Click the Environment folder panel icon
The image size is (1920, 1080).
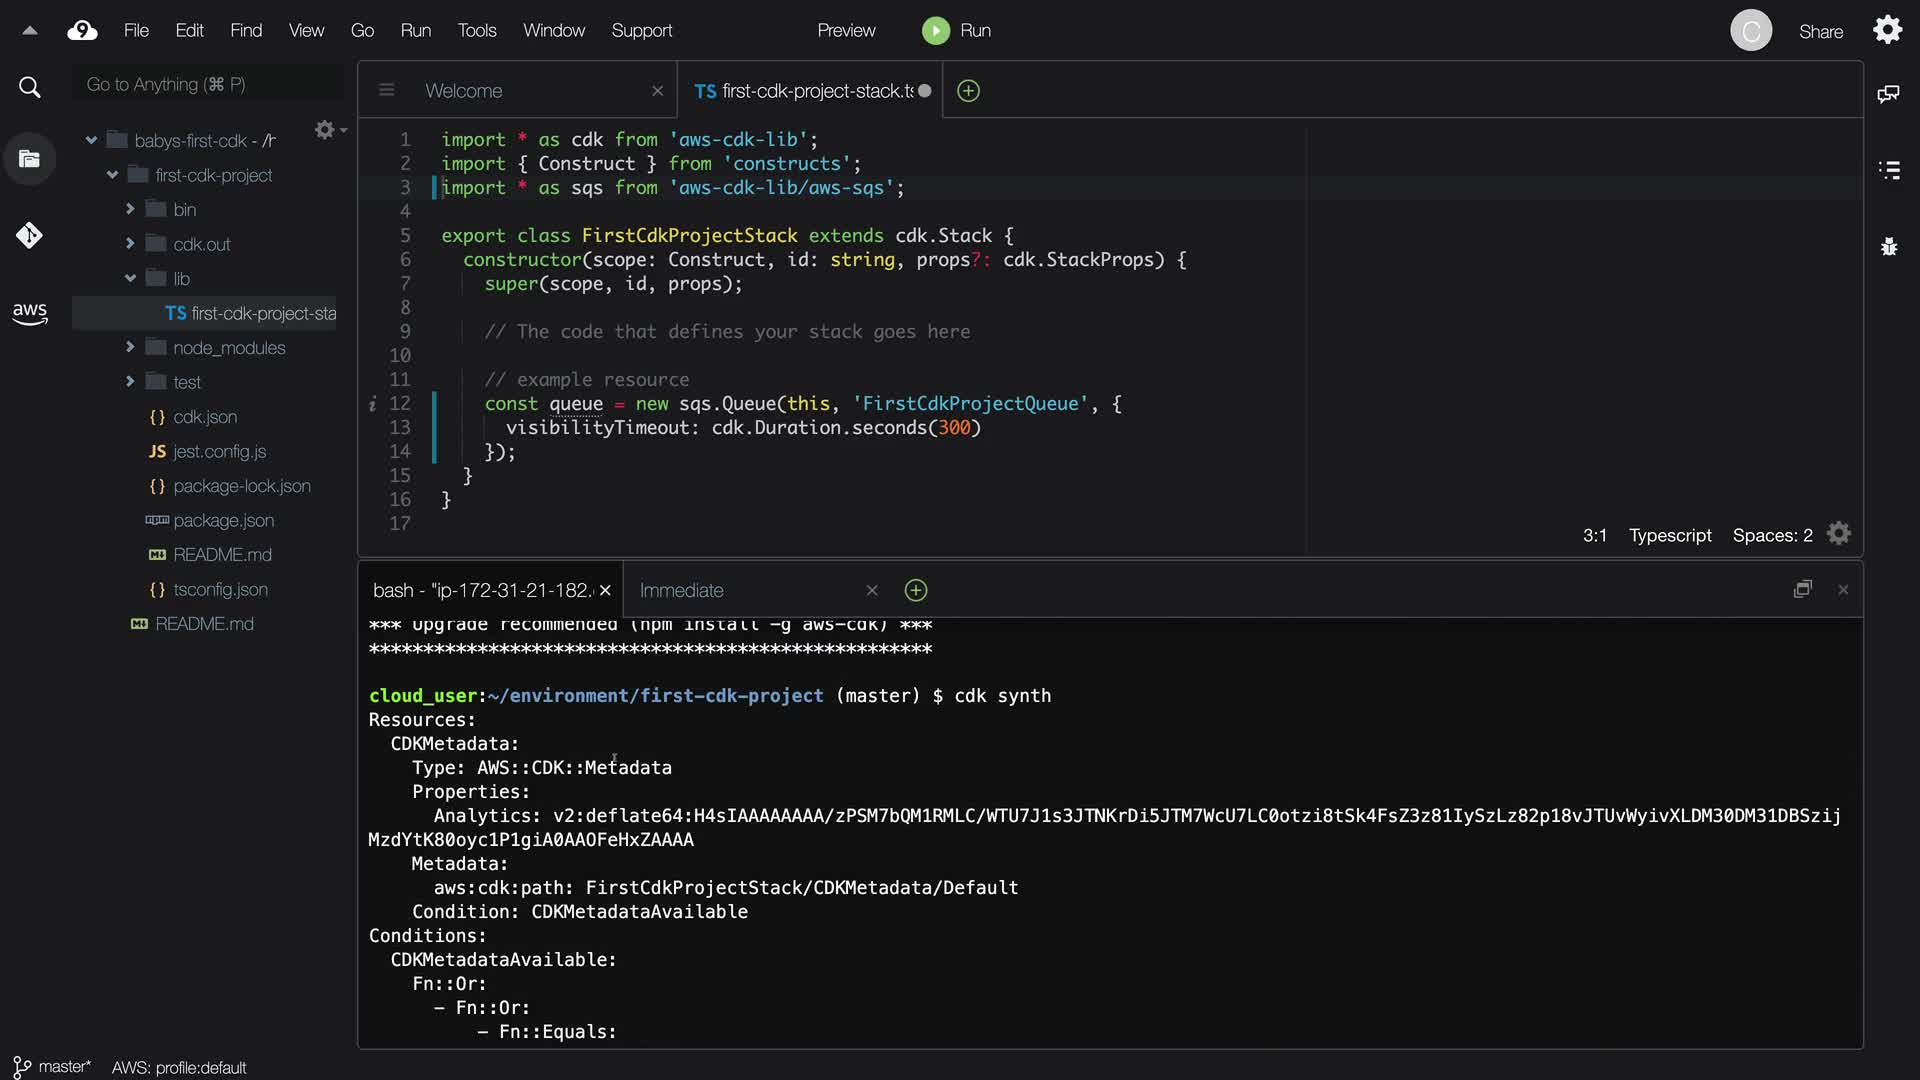point(29,159)
